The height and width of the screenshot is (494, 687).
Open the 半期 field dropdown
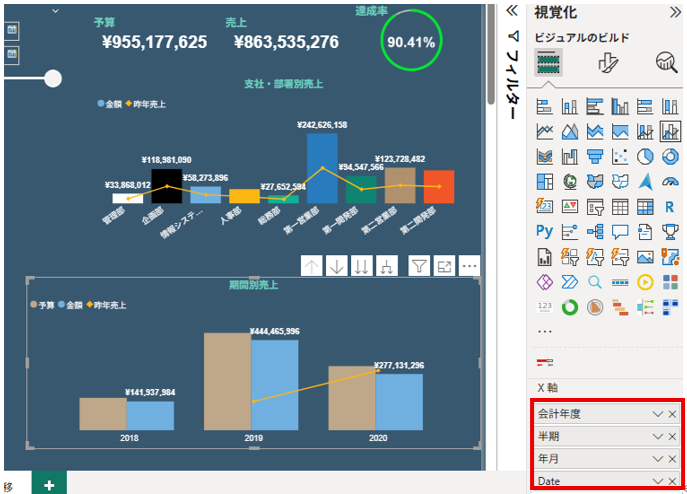point(657,437)
